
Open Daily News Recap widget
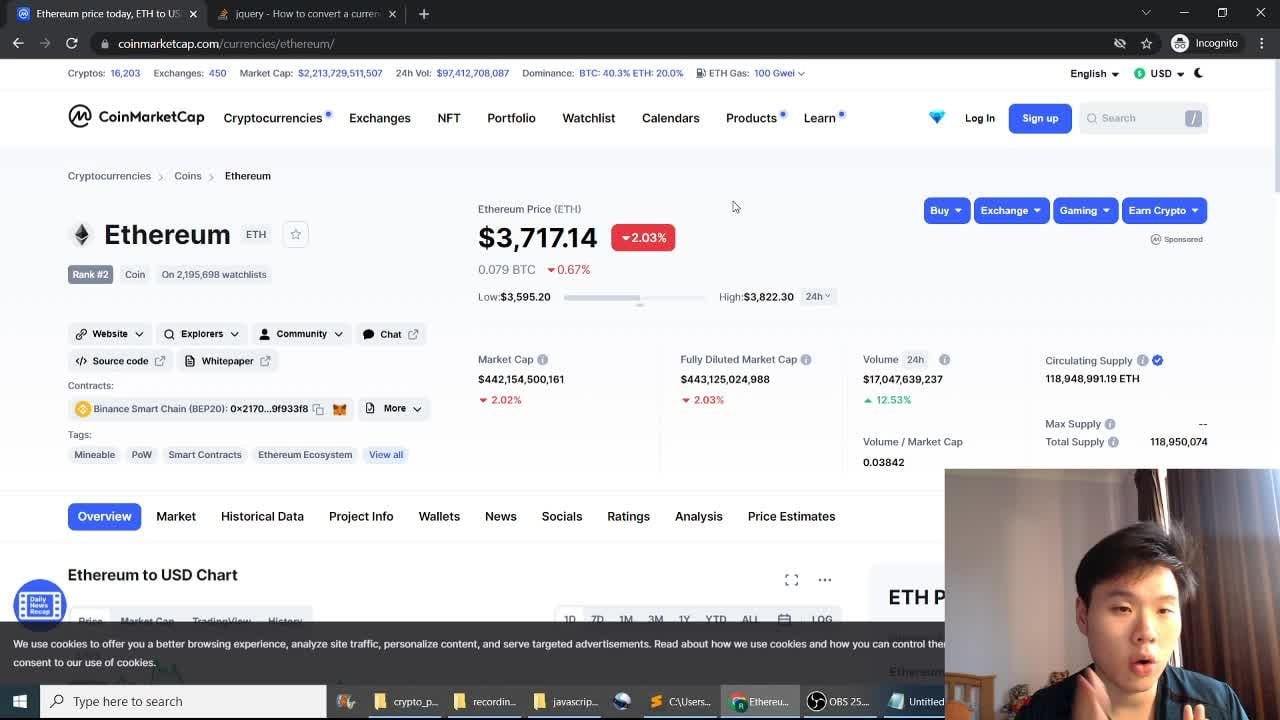tap(39, 604)
